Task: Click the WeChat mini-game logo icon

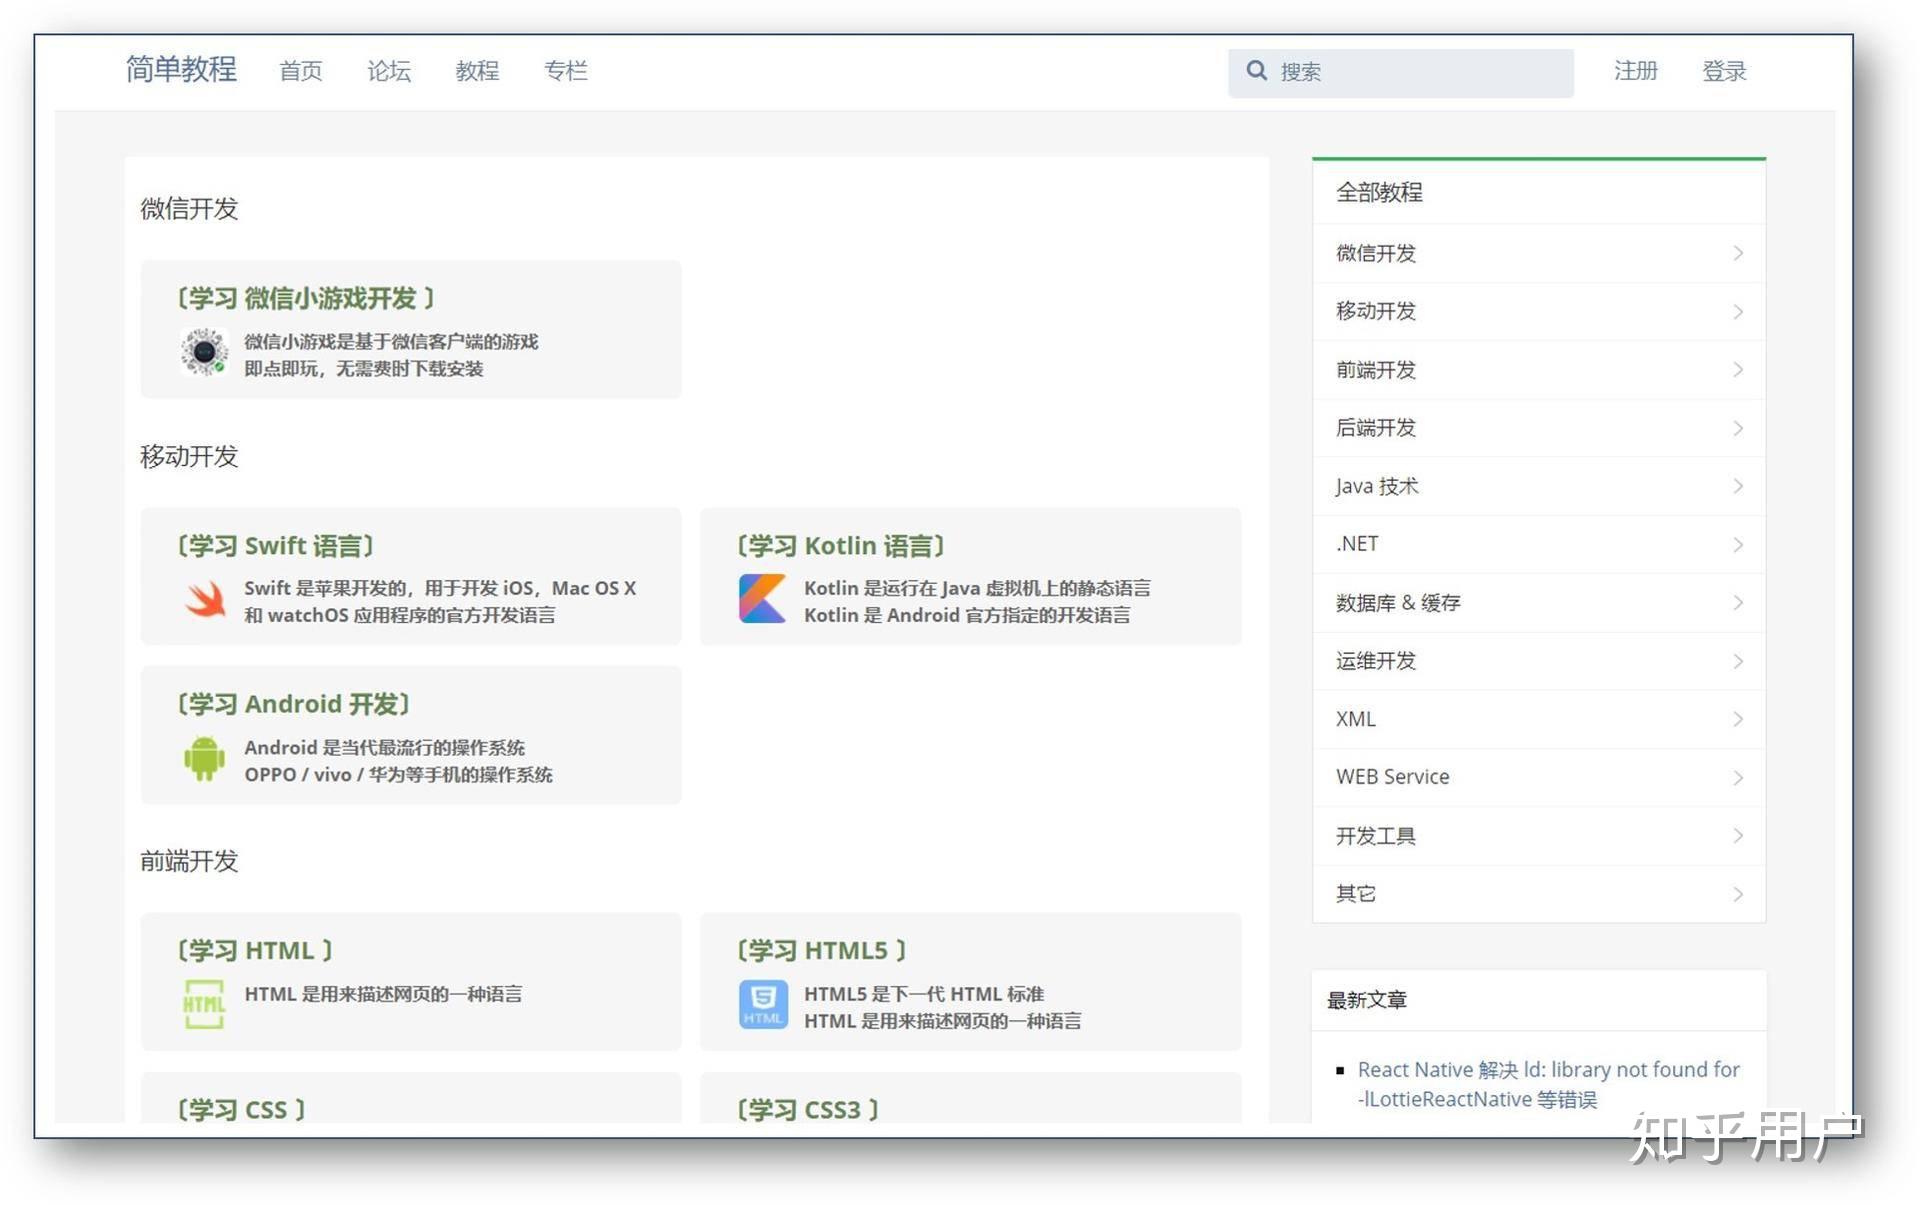Action: 204,352
